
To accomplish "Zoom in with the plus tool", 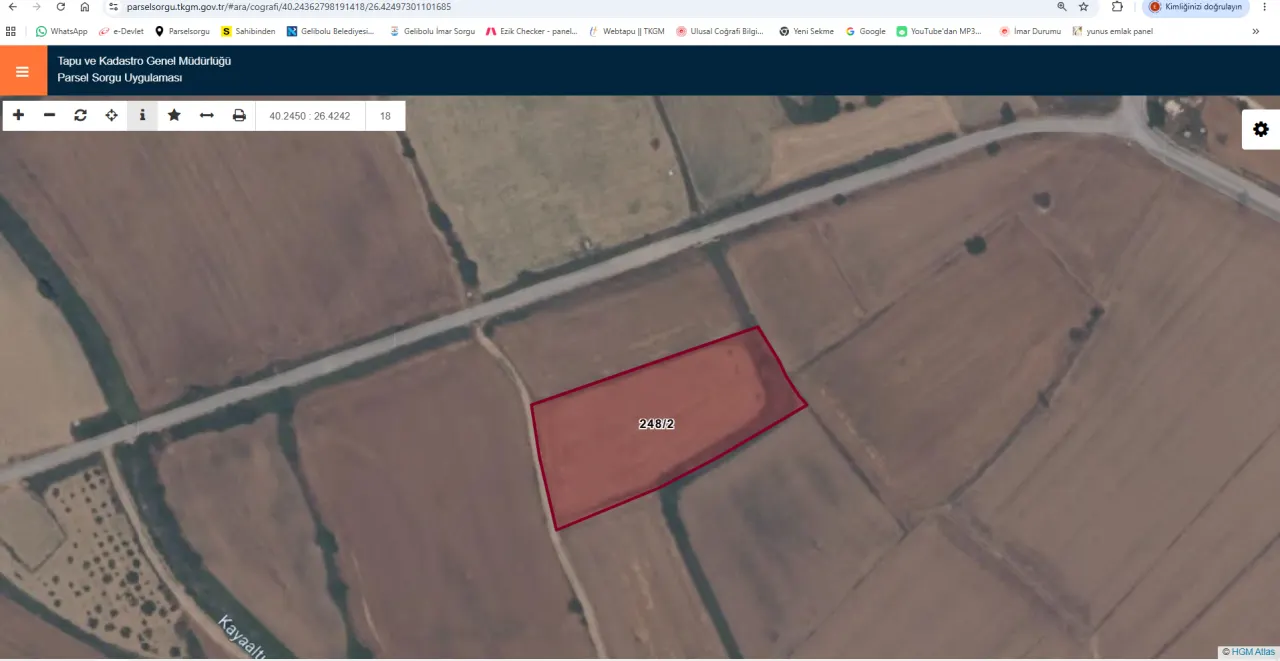I will point(18,115).
